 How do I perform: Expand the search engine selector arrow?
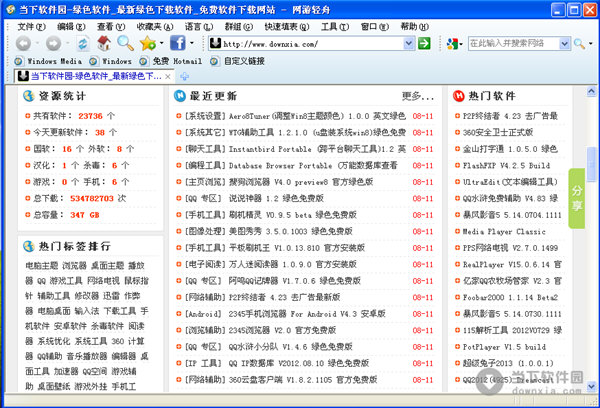coord(461,44)
